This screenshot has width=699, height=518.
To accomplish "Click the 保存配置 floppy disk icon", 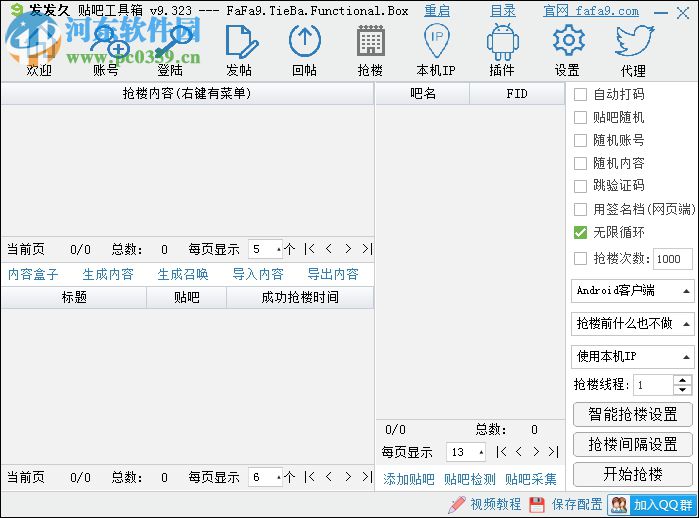I will click(x=537, y=505).
